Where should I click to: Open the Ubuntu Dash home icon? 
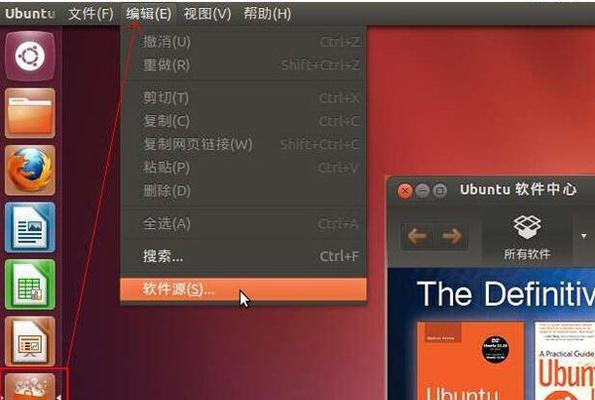(30, 56)
